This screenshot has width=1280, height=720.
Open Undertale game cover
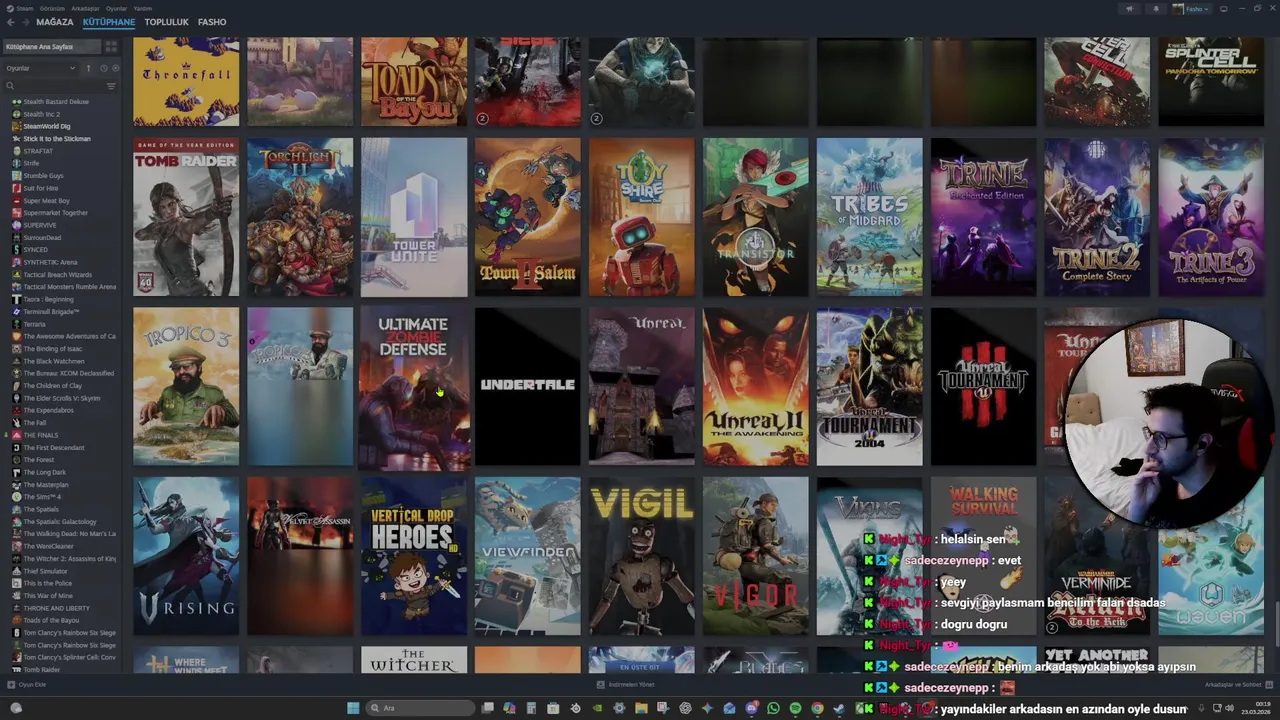point(528,386)
